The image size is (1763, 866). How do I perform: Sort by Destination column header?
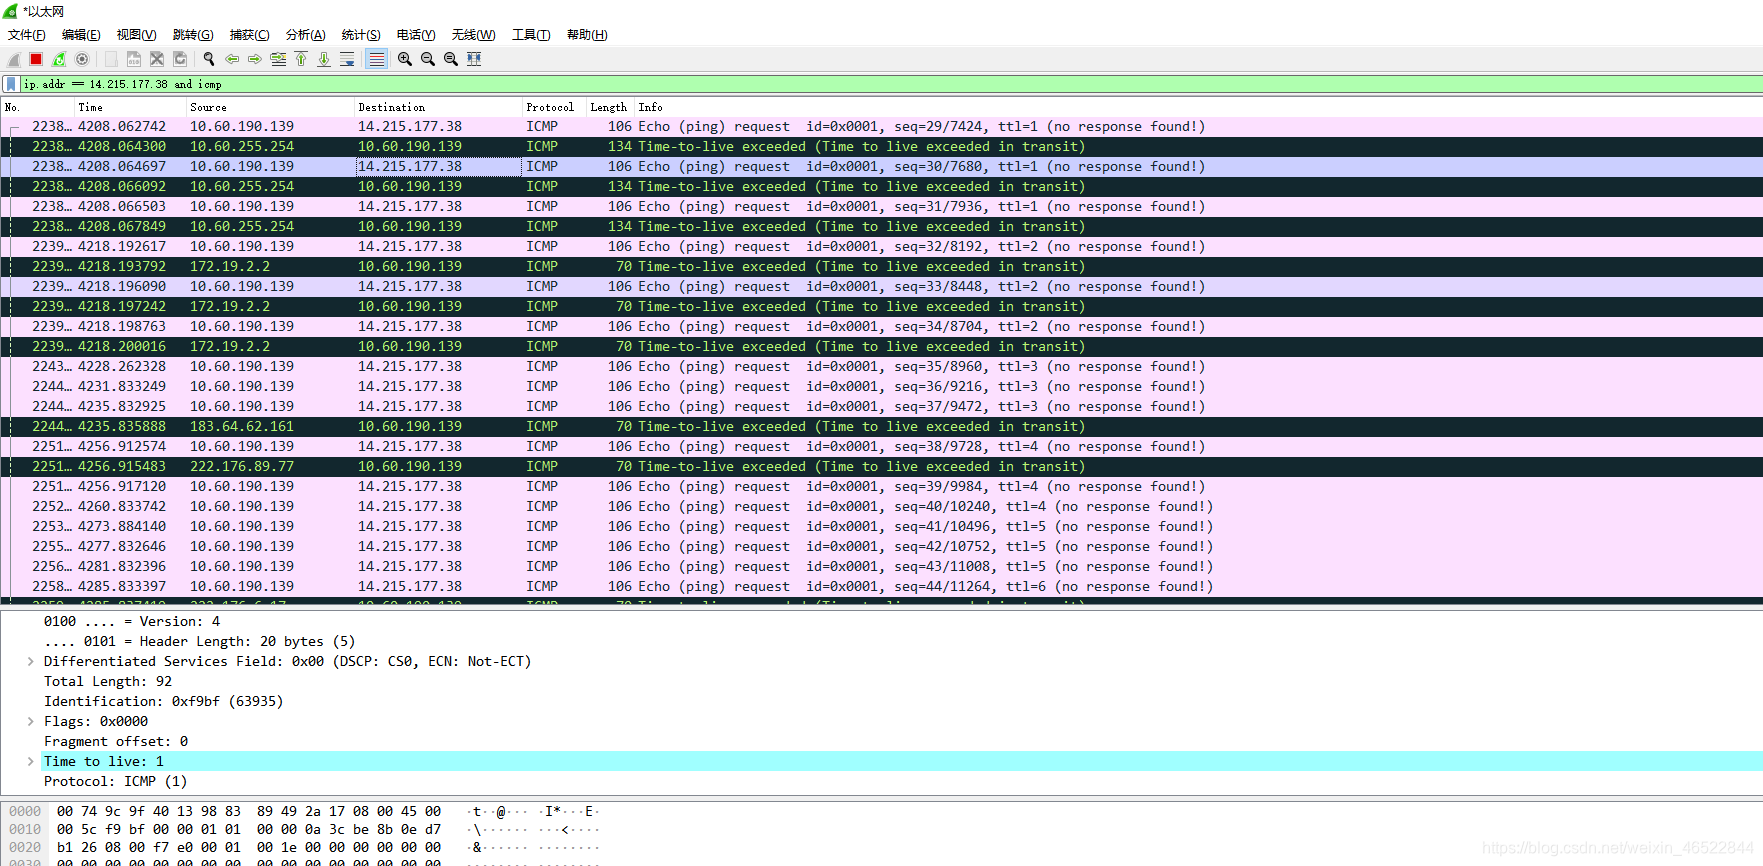438,107
